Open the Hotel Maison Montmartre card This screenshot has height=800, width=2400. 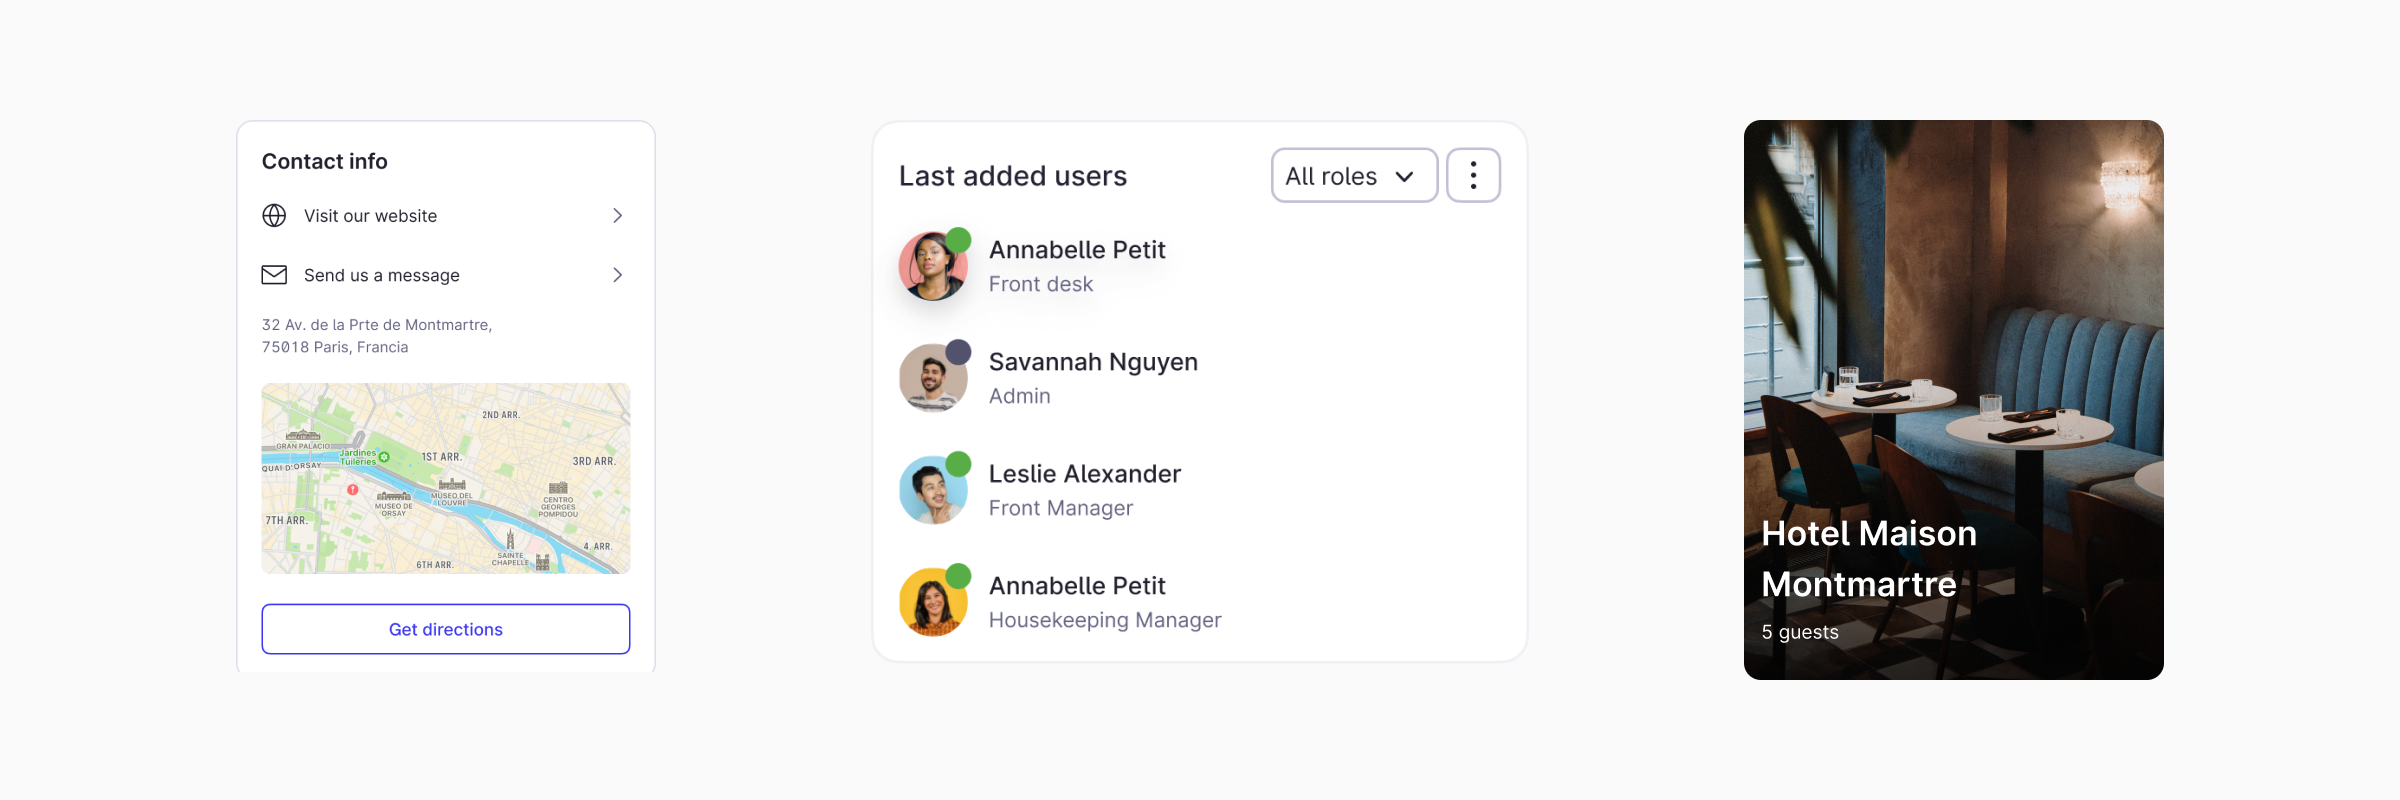click(x=1953, y=400)
